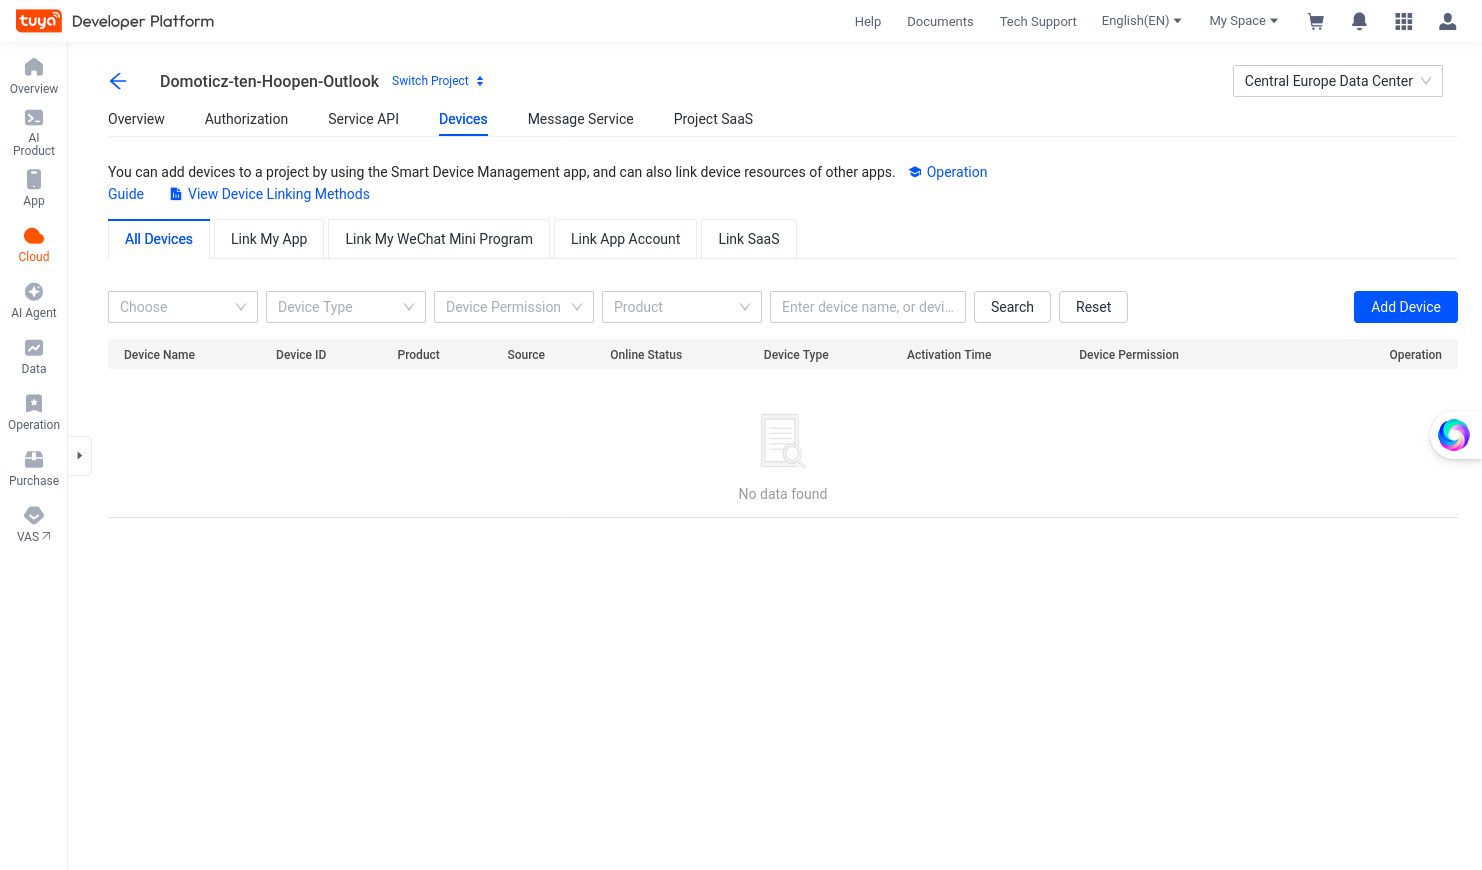Open the notifications bell
The height and width of the screenshot is (870, 1482).
[x=1359, y=21]
